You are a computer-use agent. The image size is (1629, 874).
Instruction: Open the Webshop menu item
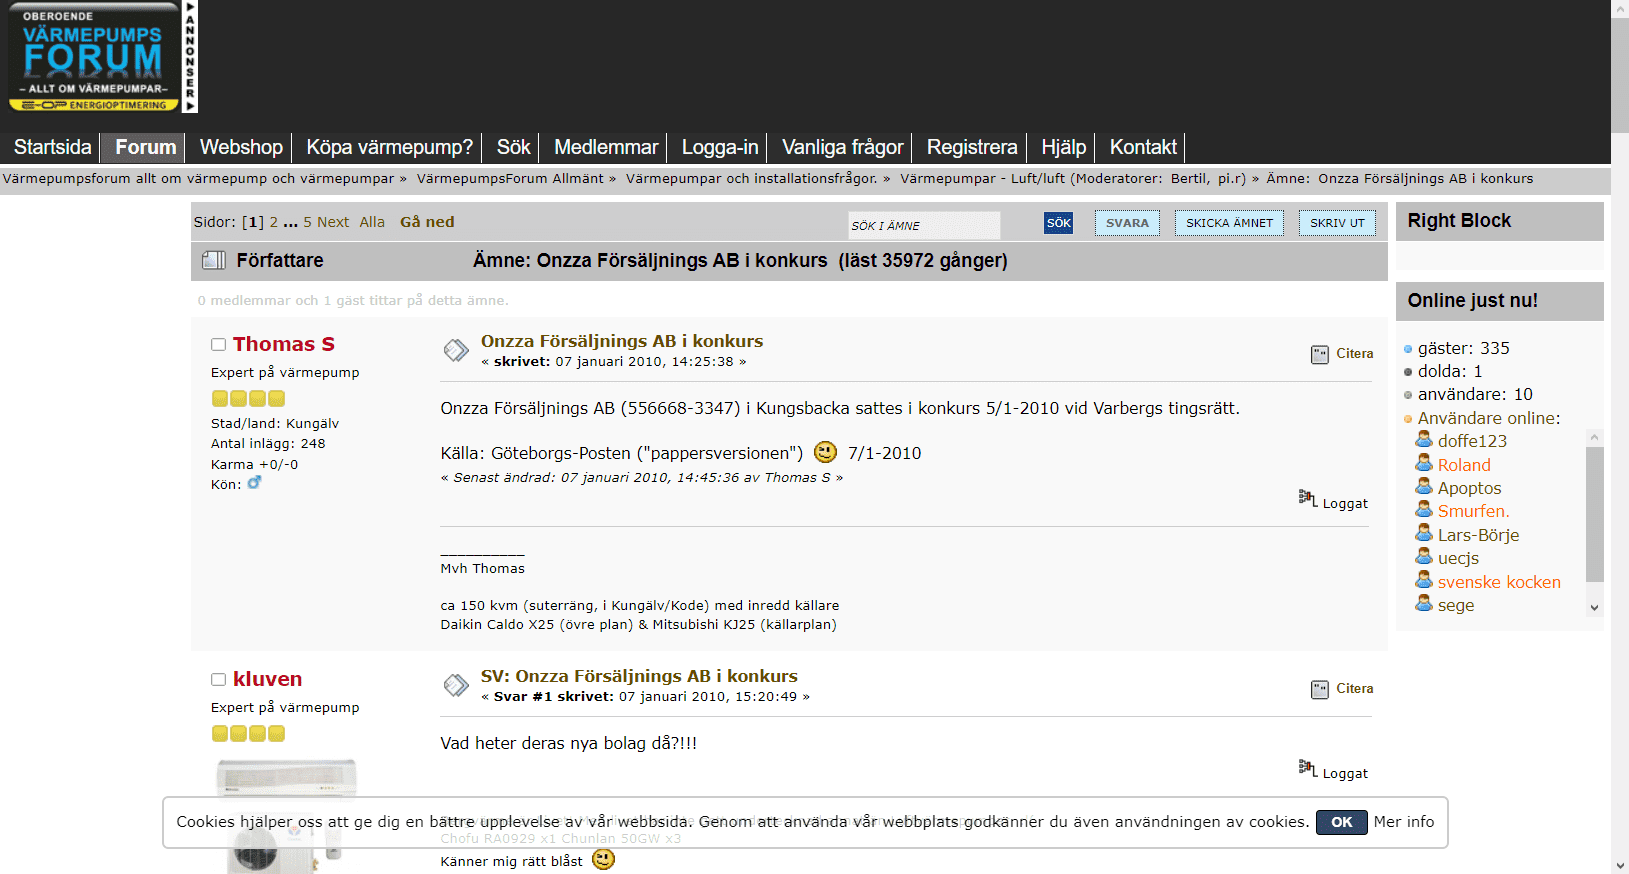(241, 147)
